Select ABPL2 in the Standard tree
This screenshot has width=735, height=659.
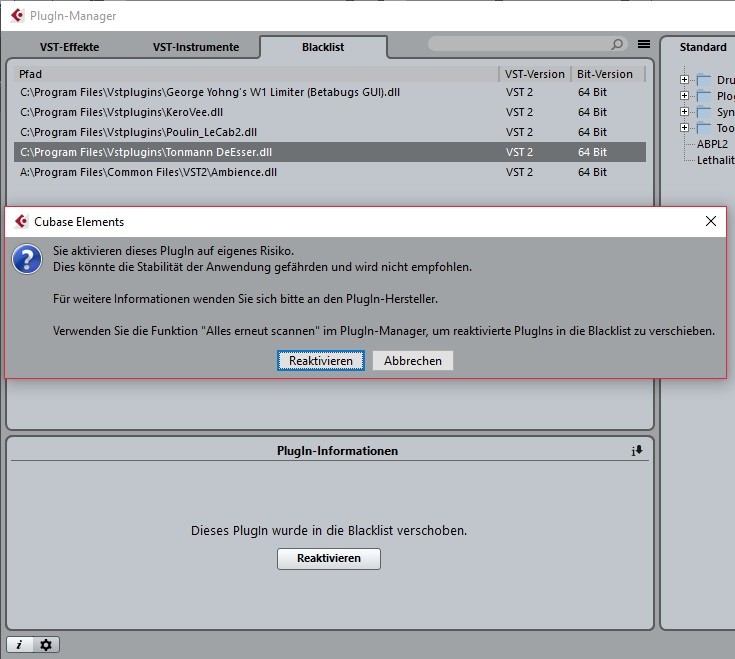712,144
